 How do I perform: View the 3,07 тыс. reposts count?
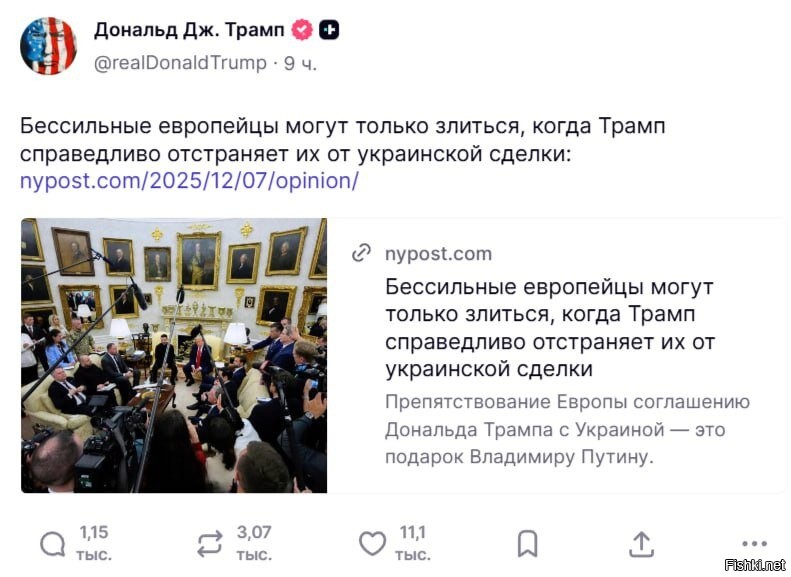[x=254, y=543]
